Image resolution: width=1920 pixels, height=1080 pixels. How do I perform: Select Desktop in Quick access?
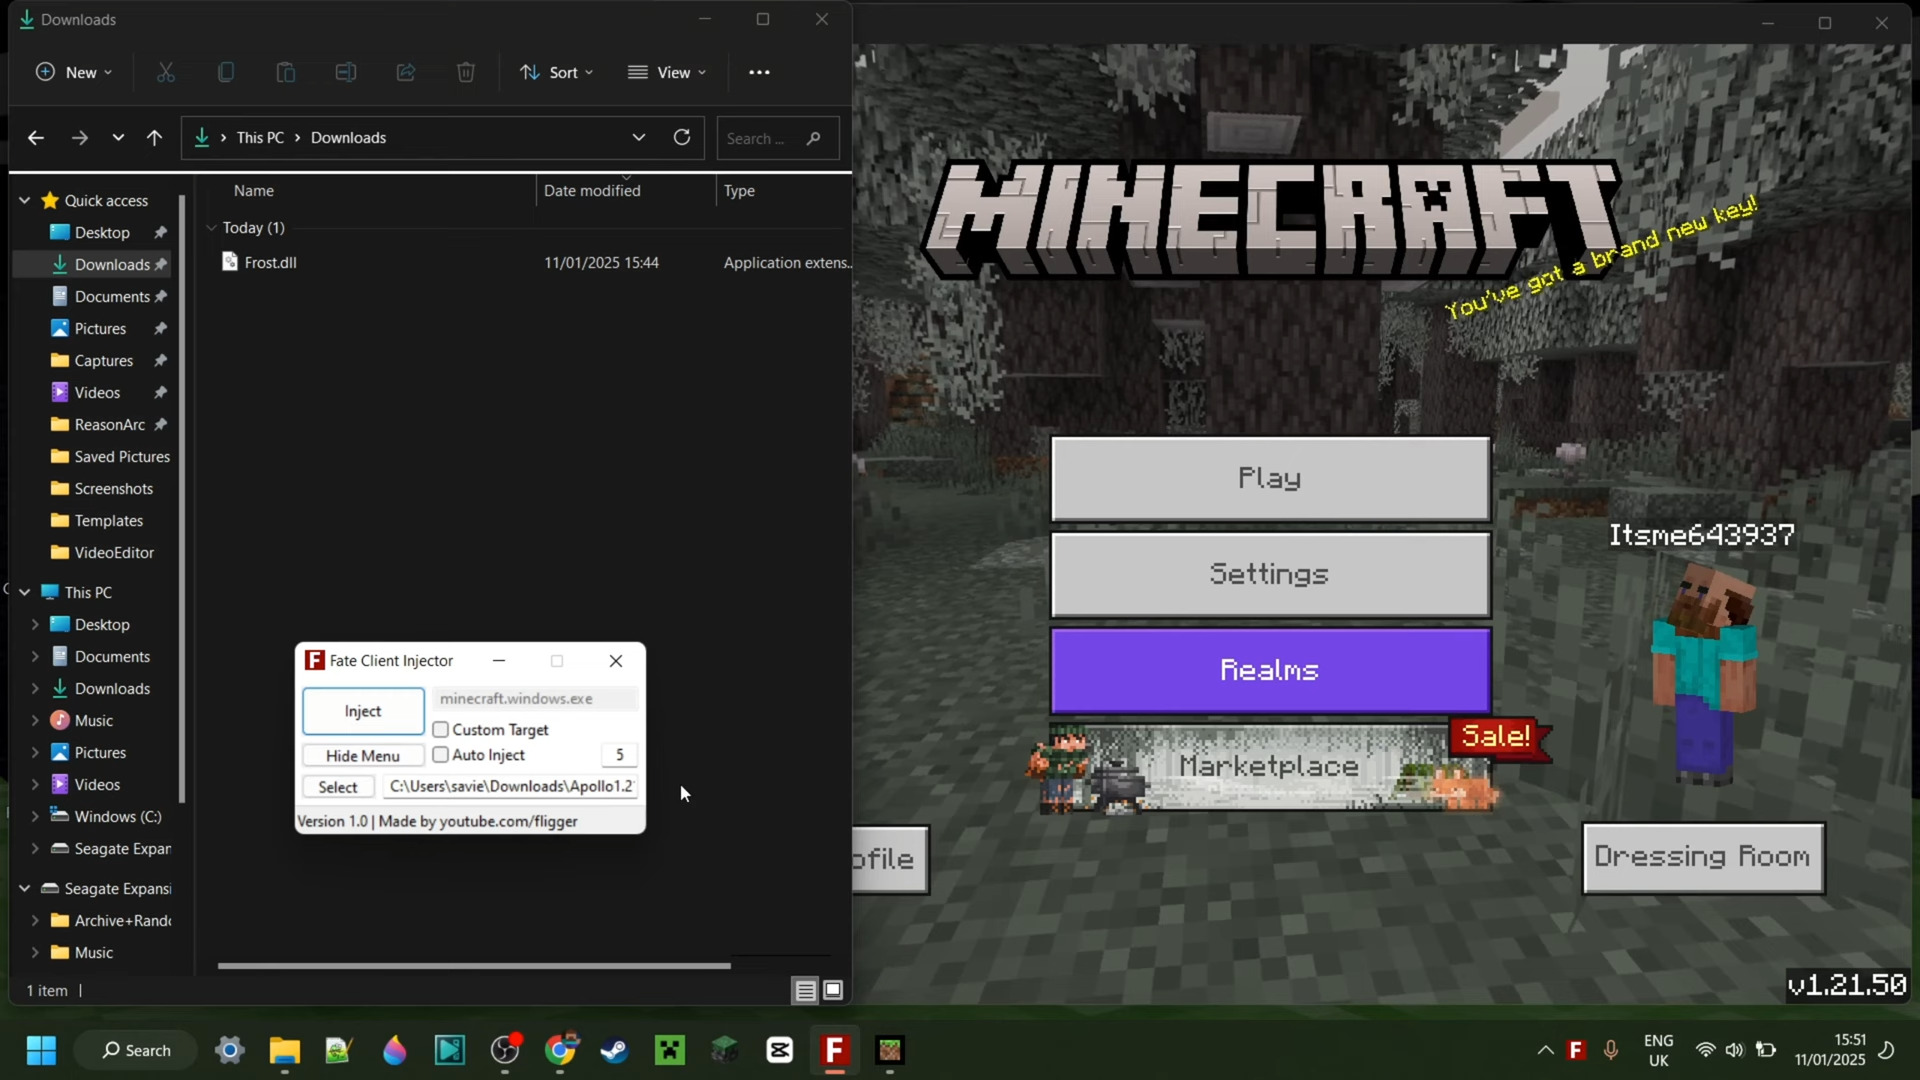click(x=102, y=232)
